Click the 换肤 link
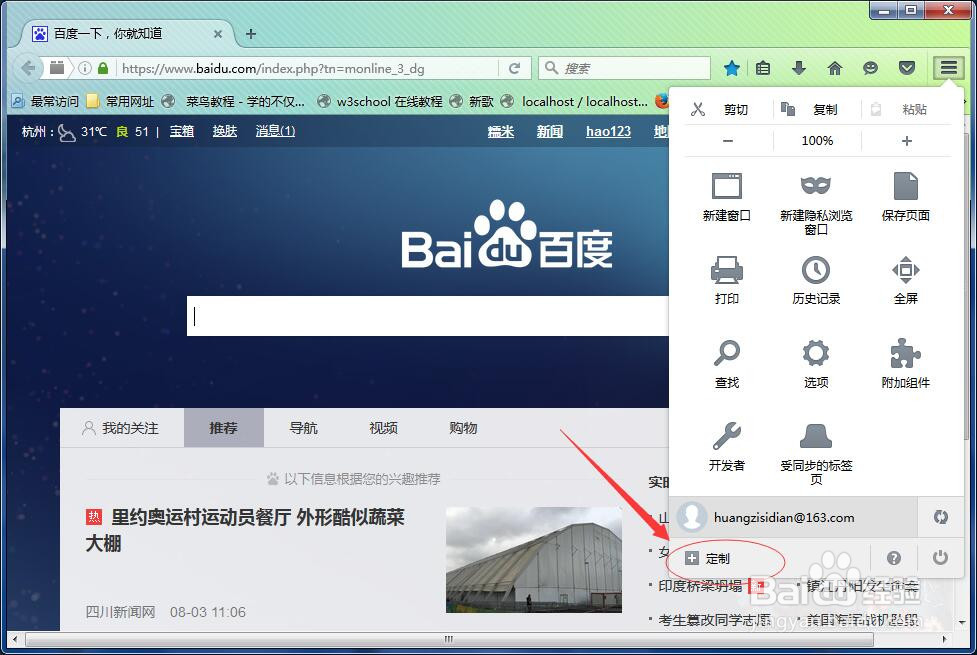 pos(225,131)
